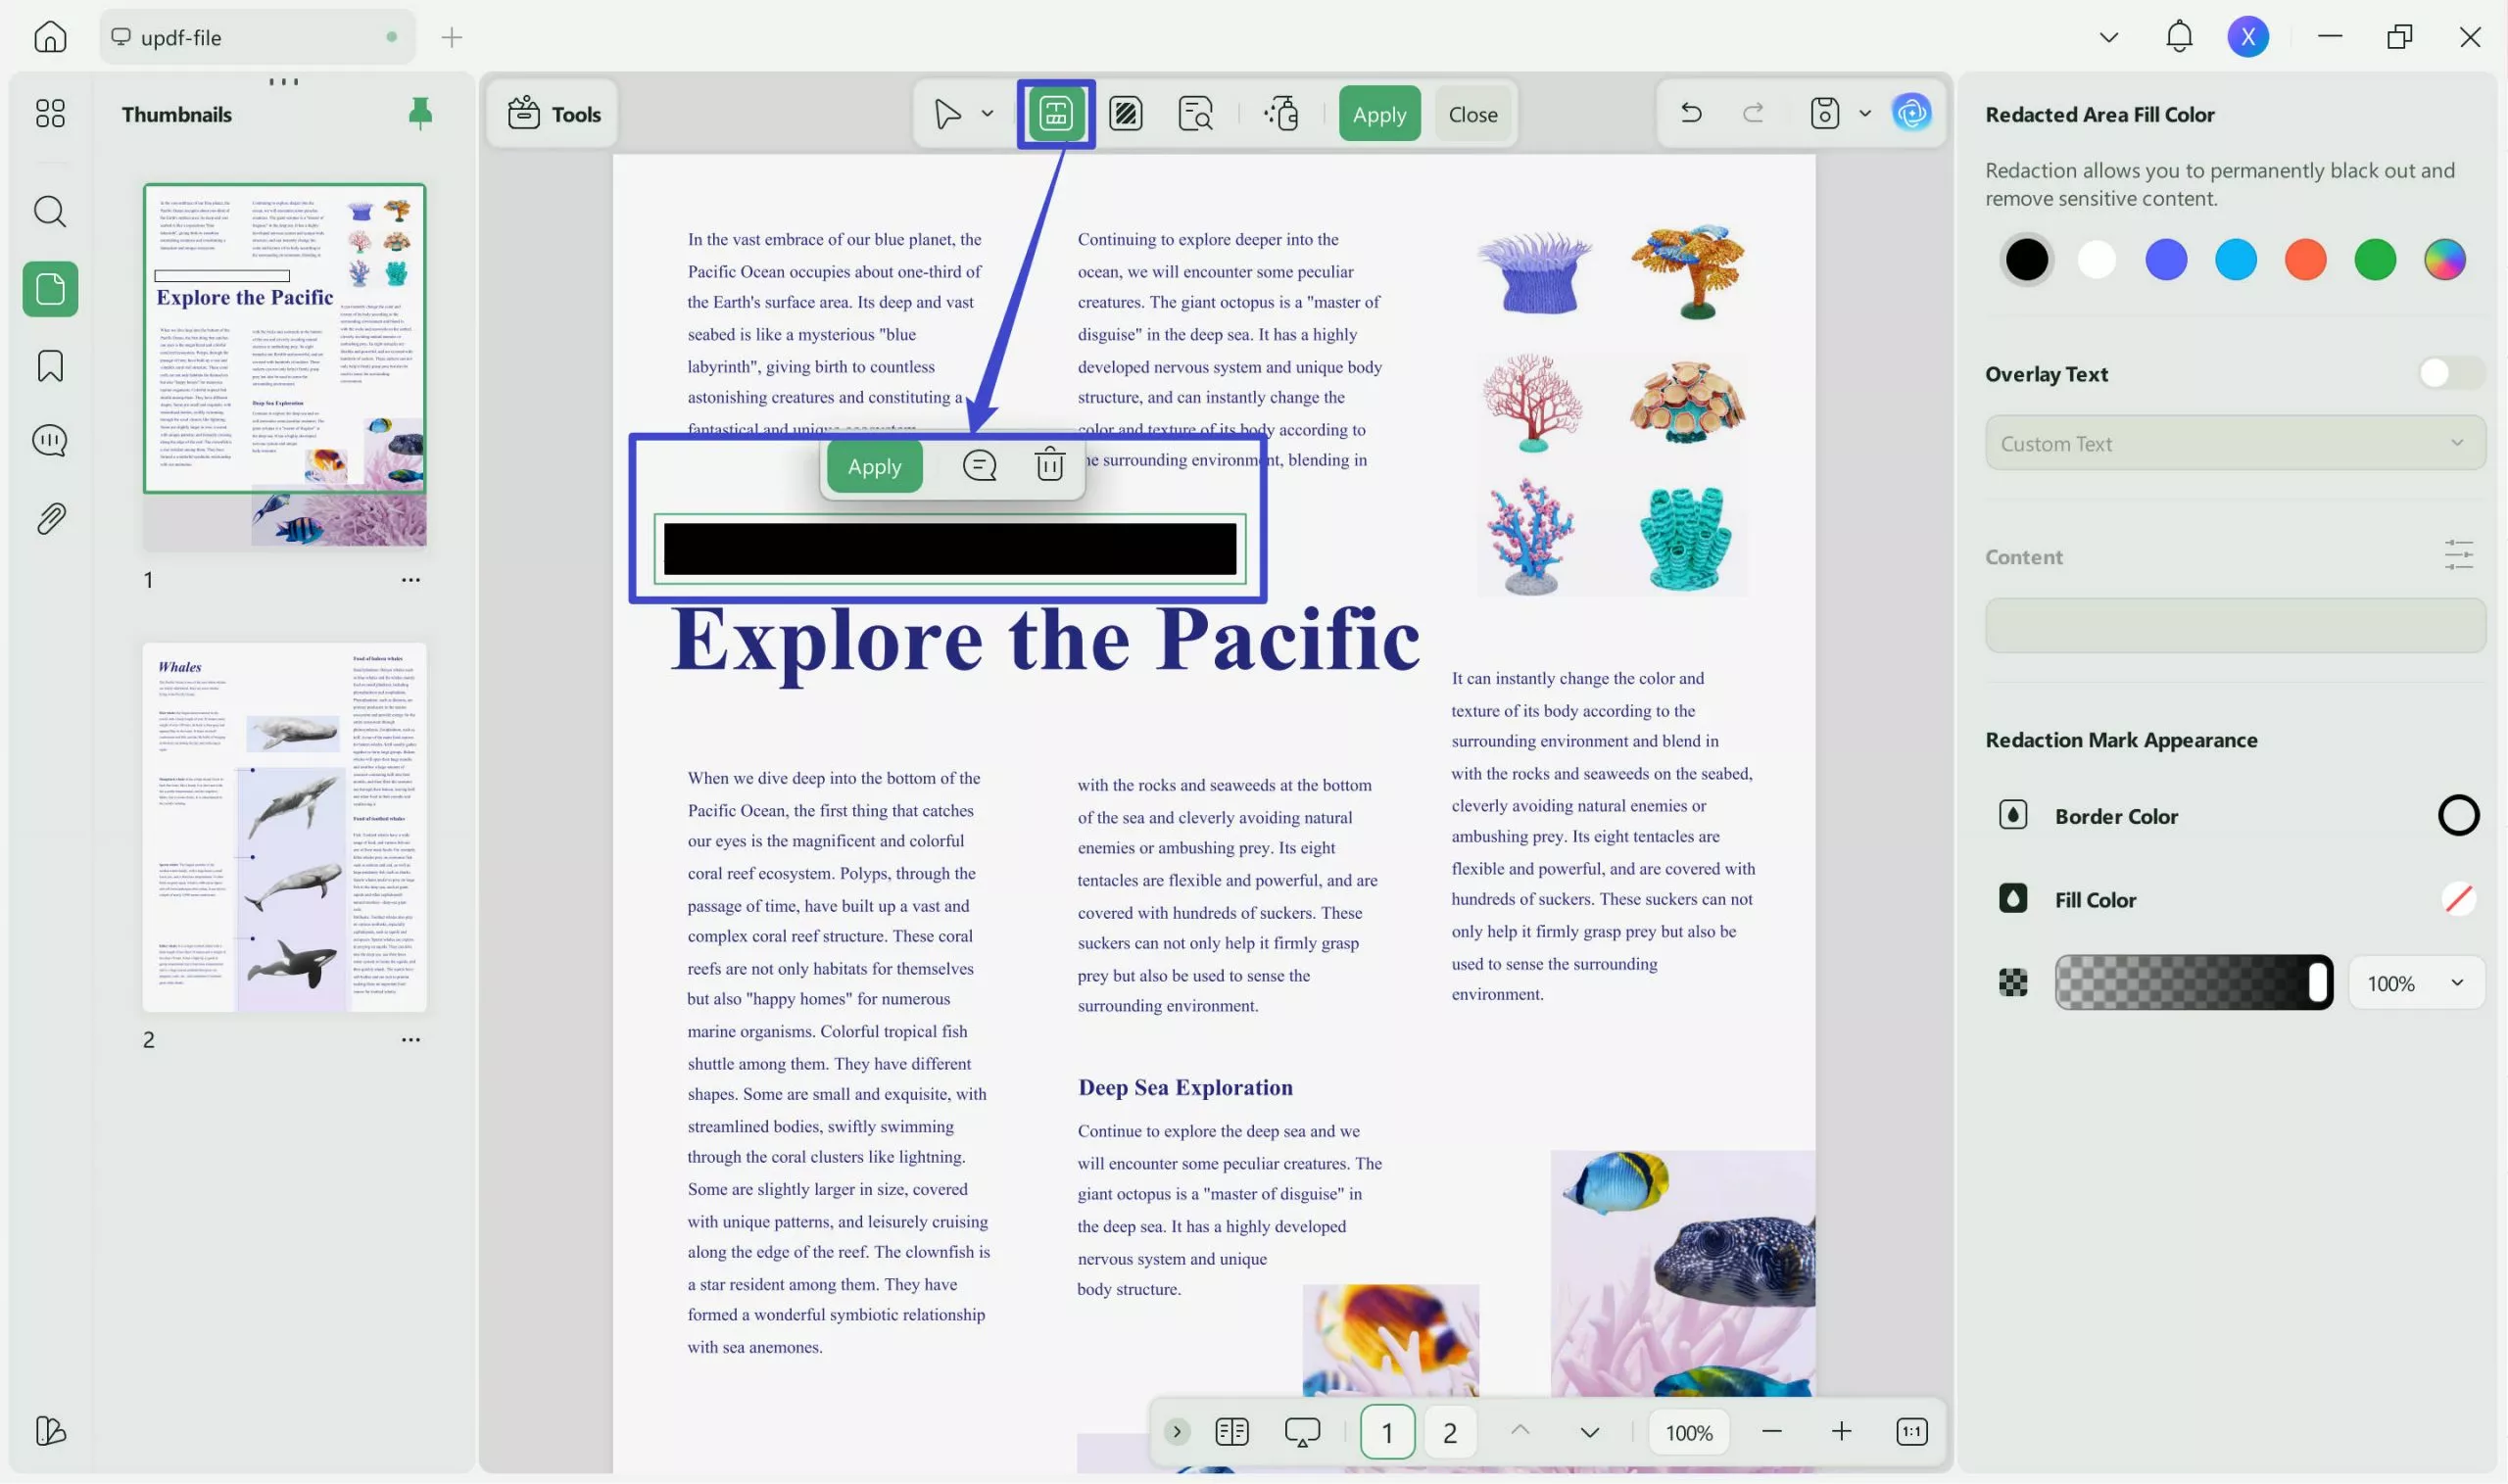The width and height of the screenshot is (2508, 1484).
Task: Open options menu for page 1 thumbnail
Action: (x=411, y=579)
